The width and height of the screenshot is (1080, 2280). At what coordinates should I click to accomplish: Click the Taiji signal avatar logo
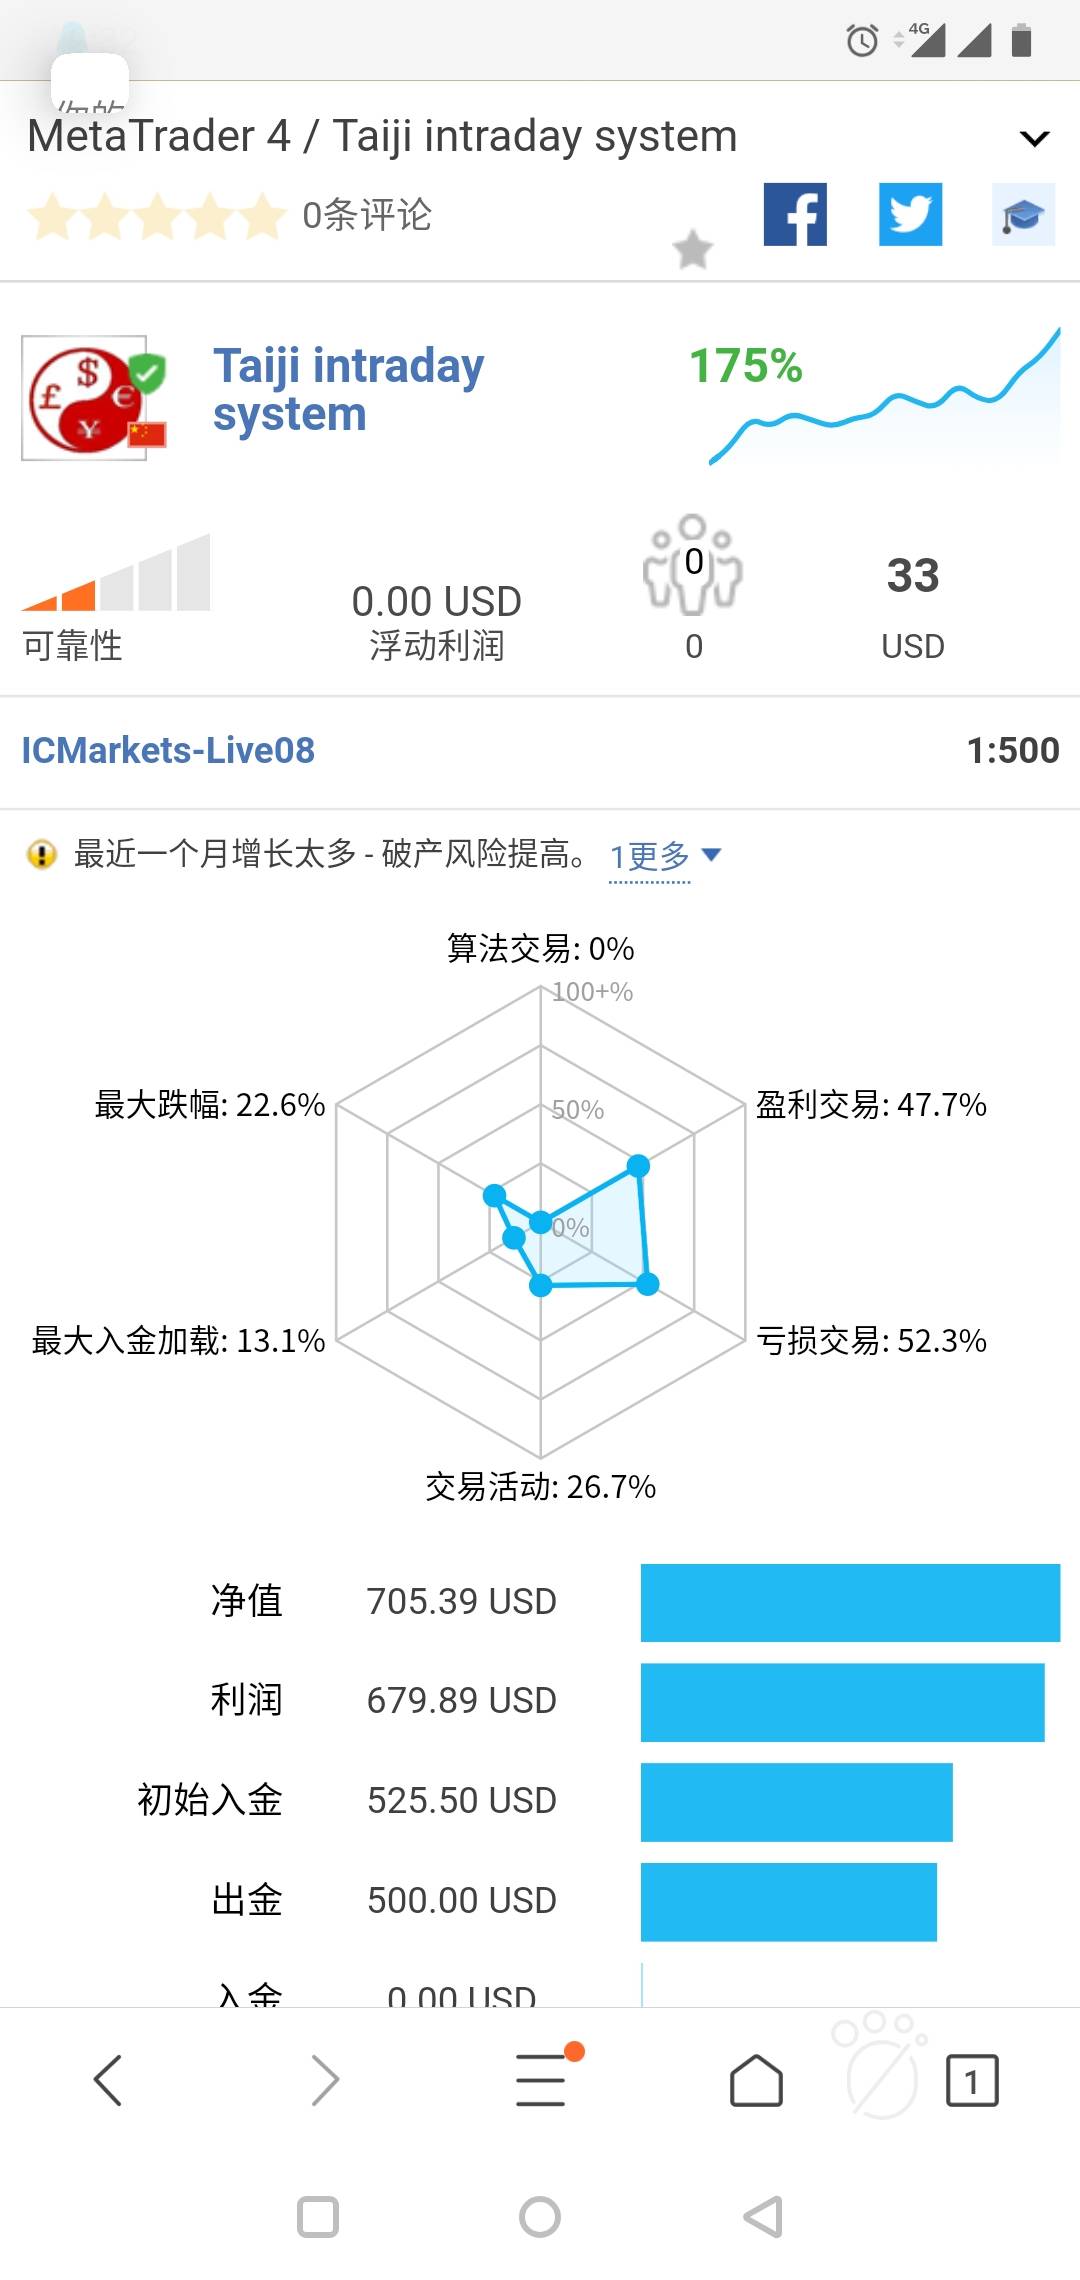[90, 398]
